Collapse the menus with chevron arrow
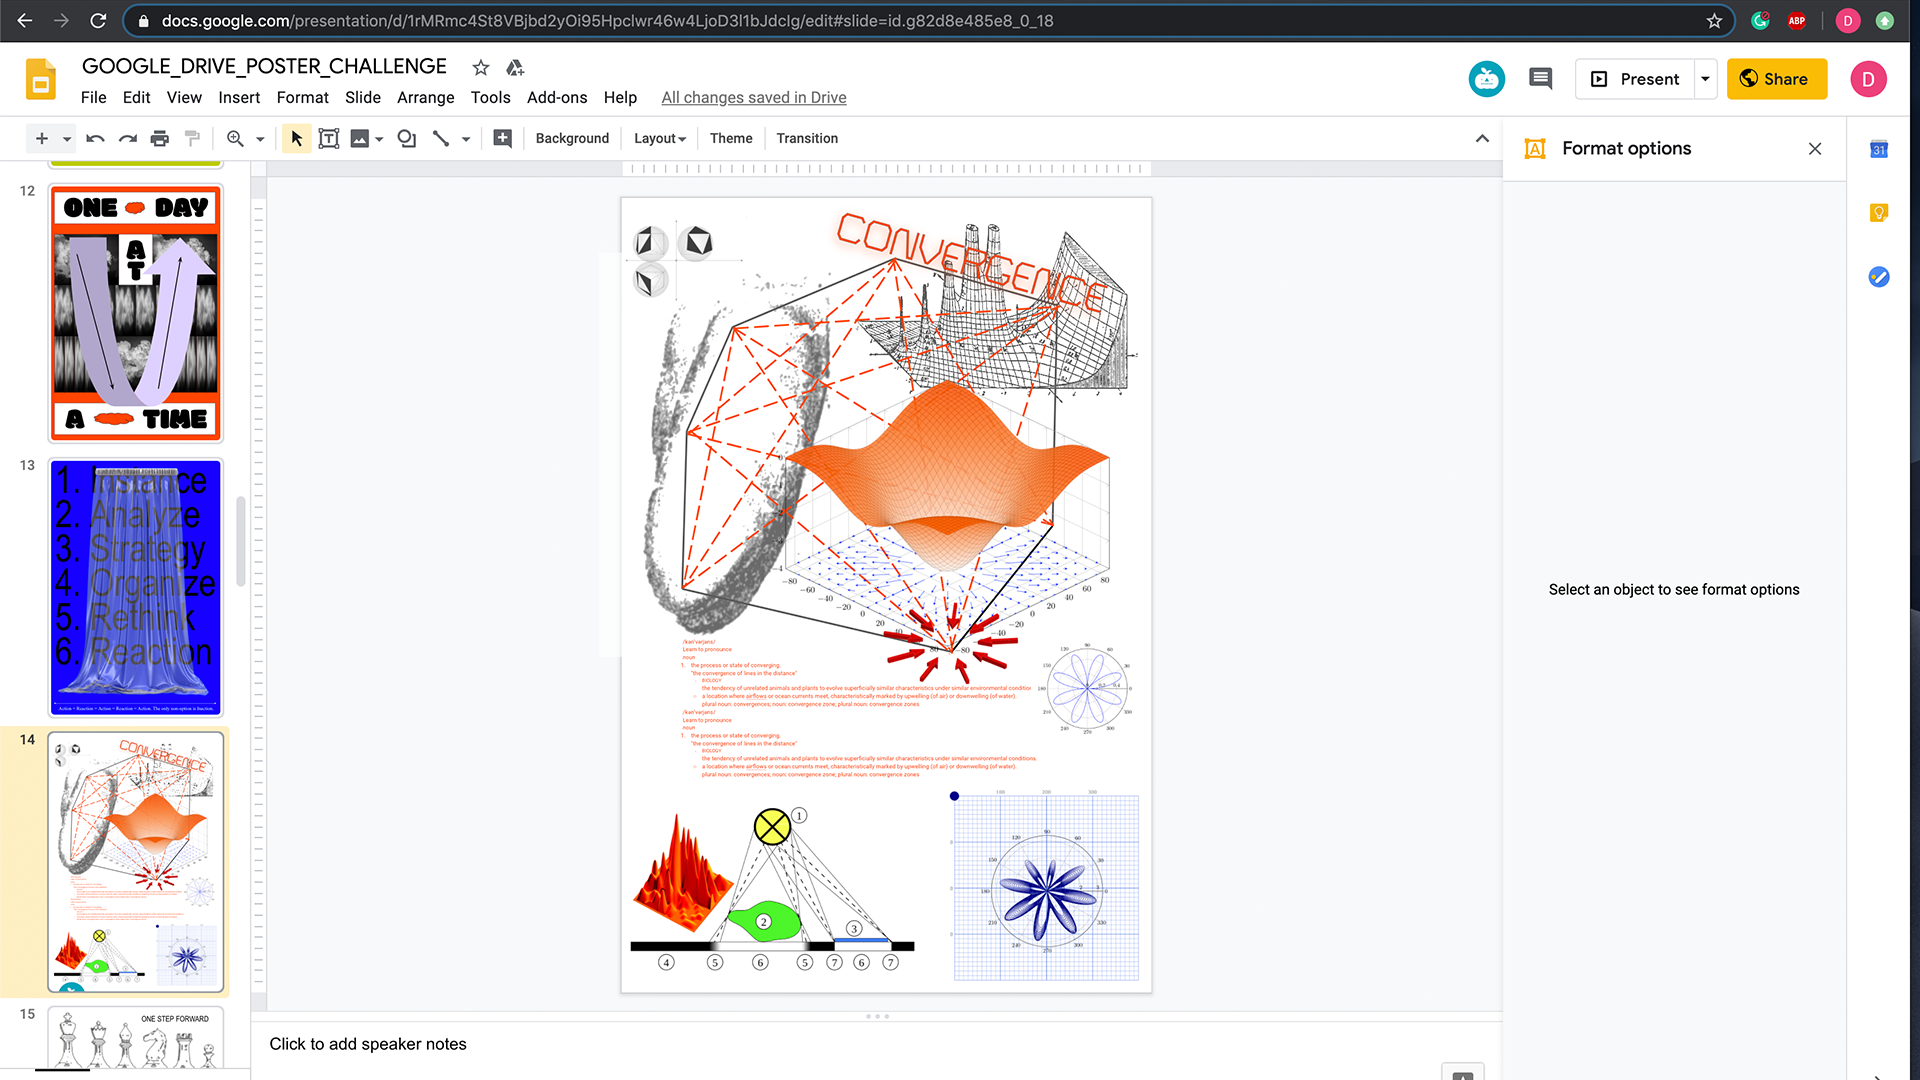 coord(1482,139)
